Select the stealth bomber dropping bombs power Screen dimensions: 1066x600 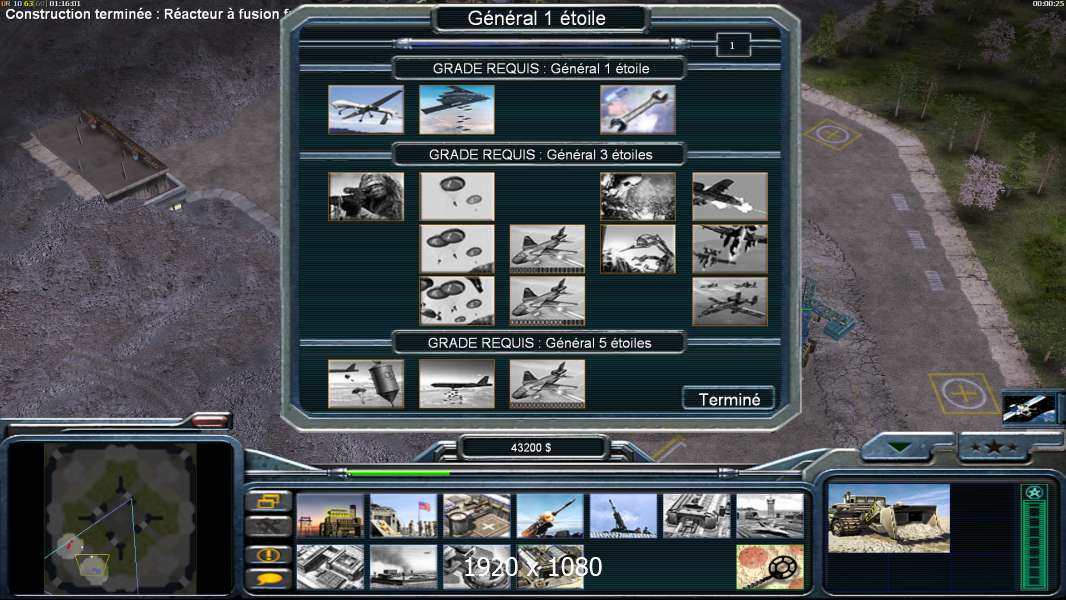pos(457,109)
